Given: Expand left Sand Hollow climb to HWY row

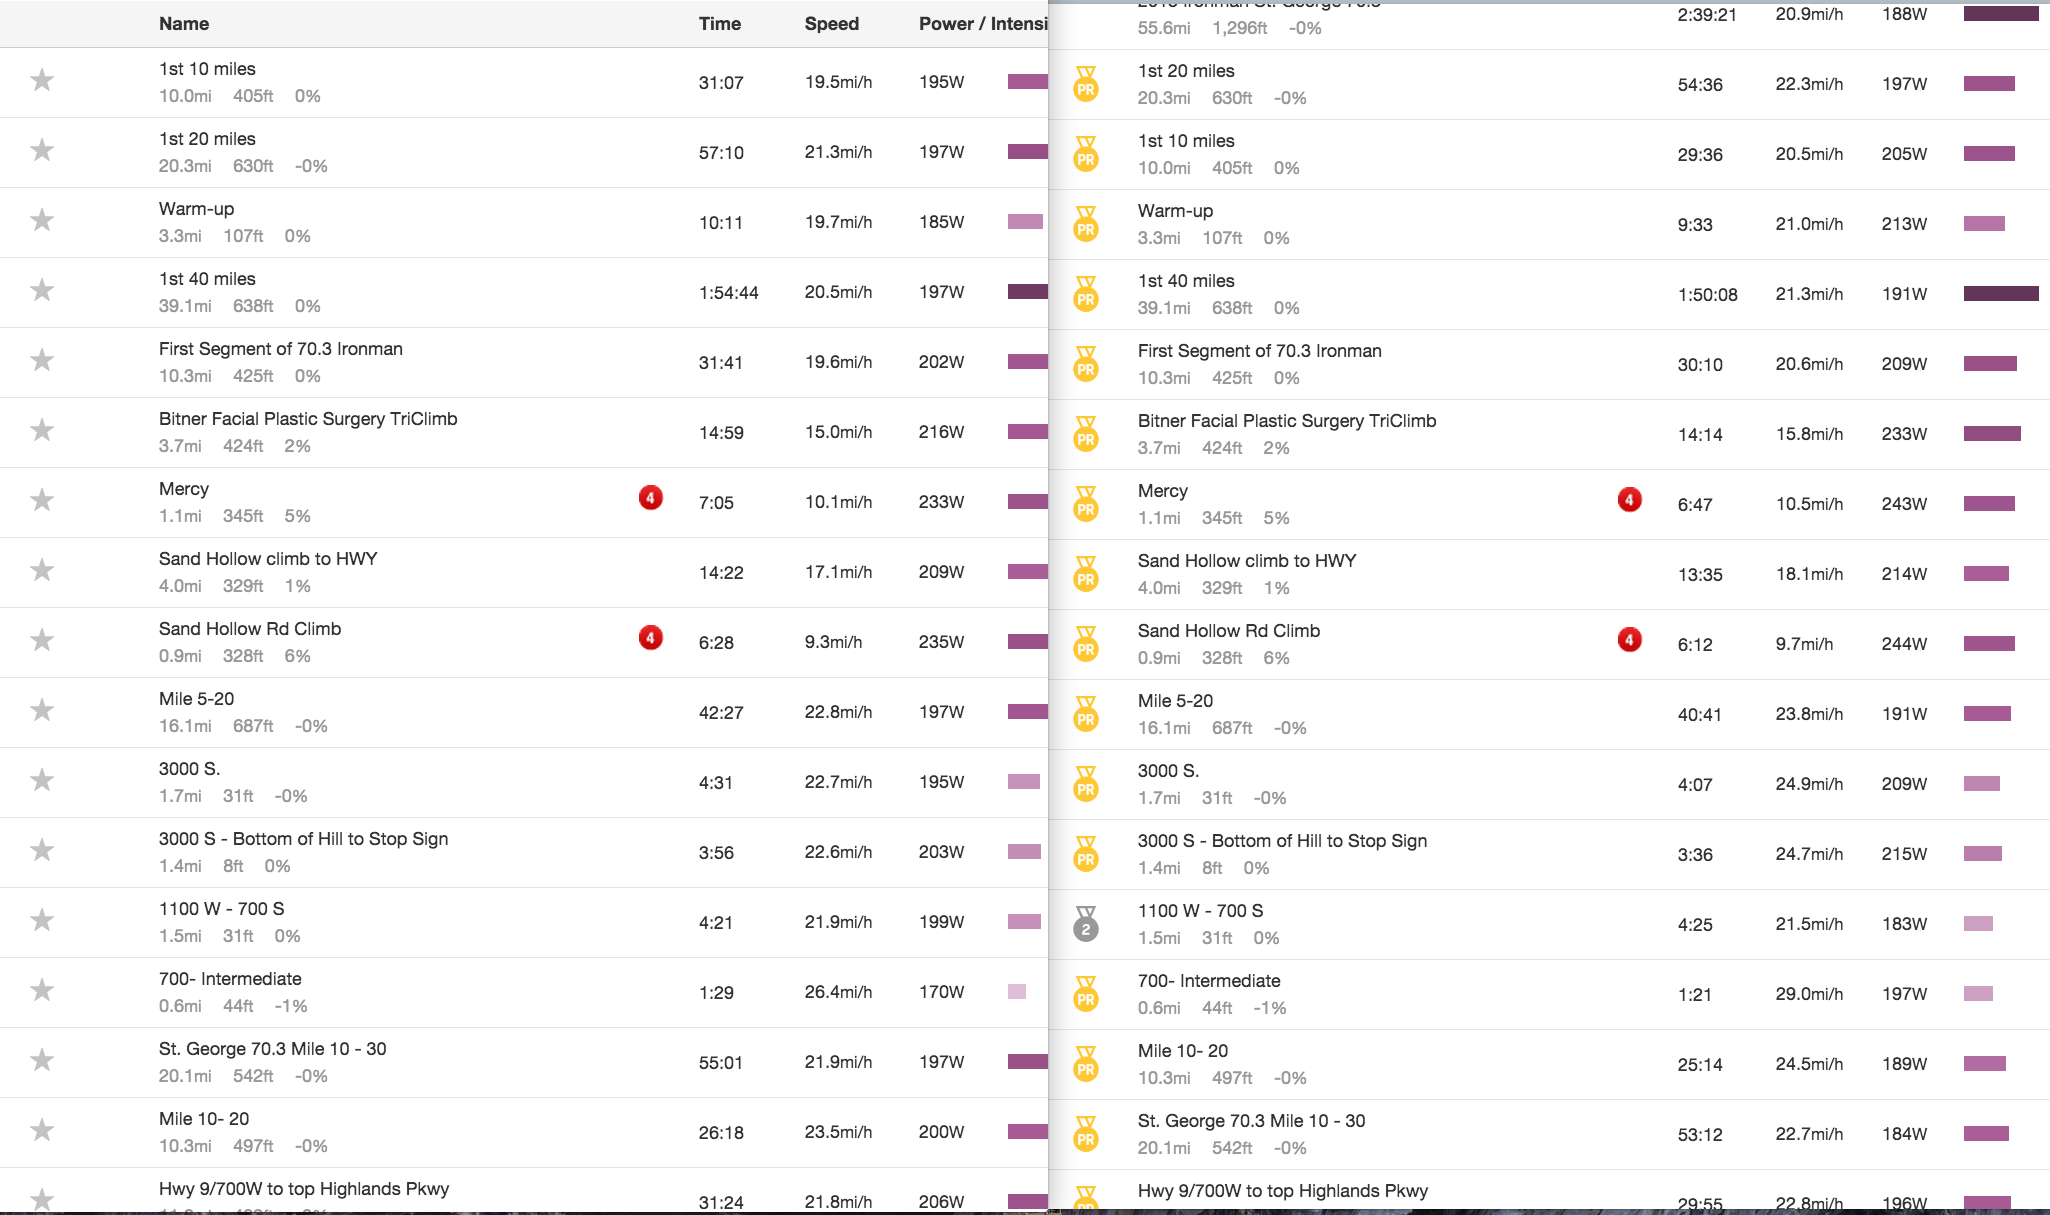Looking at the screenshot, I should pos(268,559).
